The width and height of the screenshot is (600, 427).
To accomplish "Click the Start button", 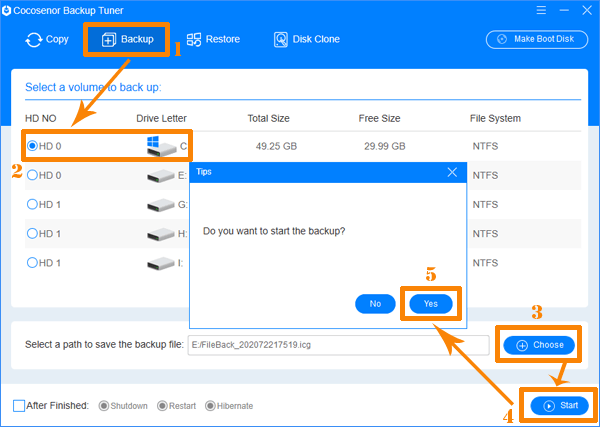I will coord(559,406).
